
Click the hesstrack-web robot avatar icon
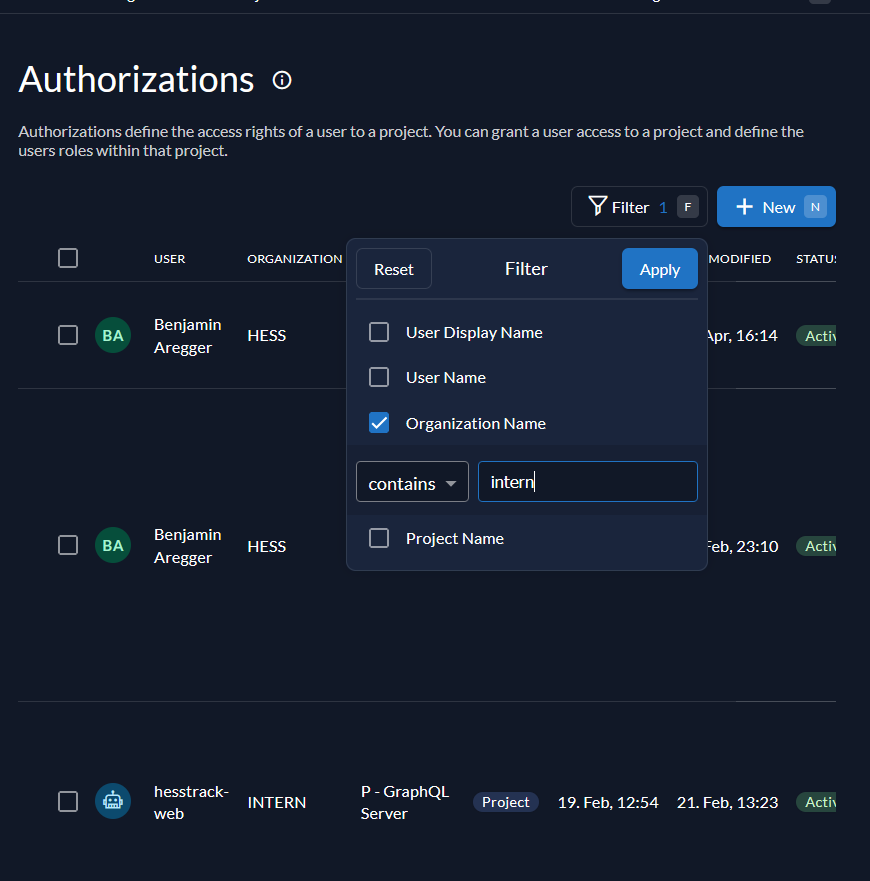tap(113, 801)
